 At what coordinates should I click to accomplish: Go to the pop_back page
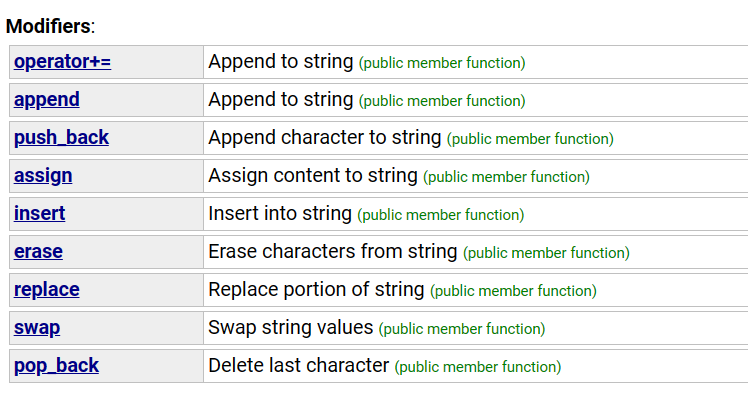[x=56, y=366]
